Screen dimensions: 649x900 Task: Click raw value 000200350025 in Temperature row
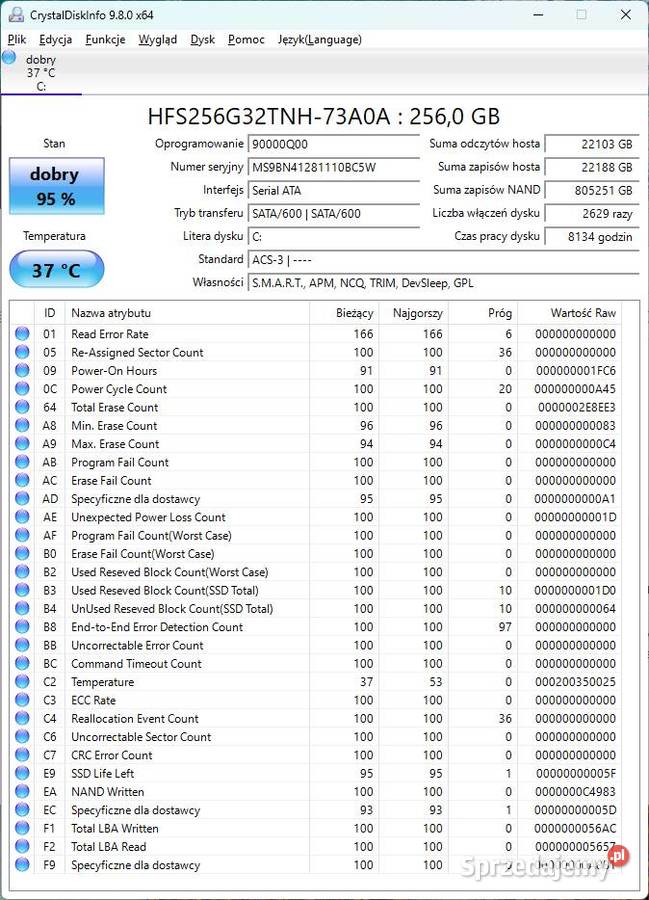click(575, 682)
